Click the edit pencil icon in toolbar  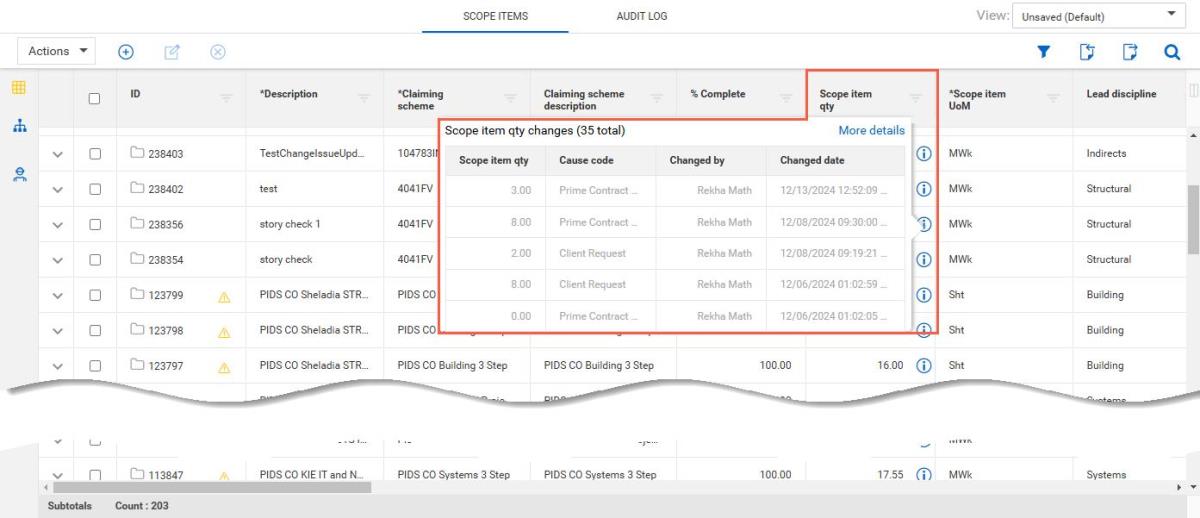tap(170, 51)
